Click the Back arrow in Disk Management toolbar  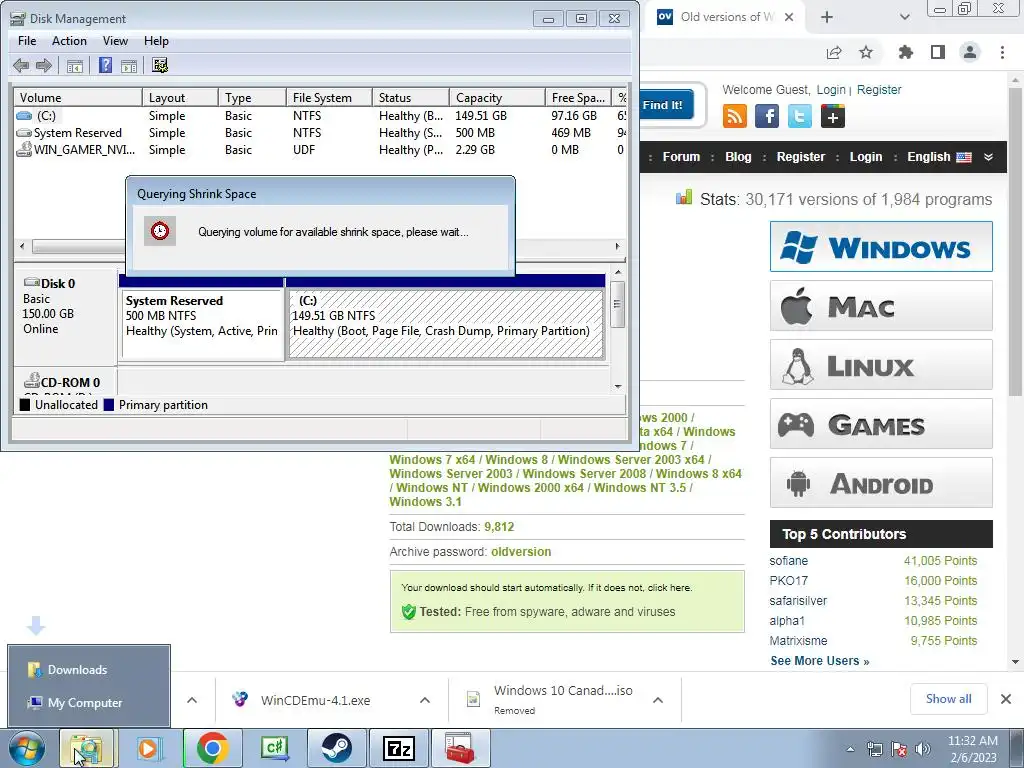[21, 65]
